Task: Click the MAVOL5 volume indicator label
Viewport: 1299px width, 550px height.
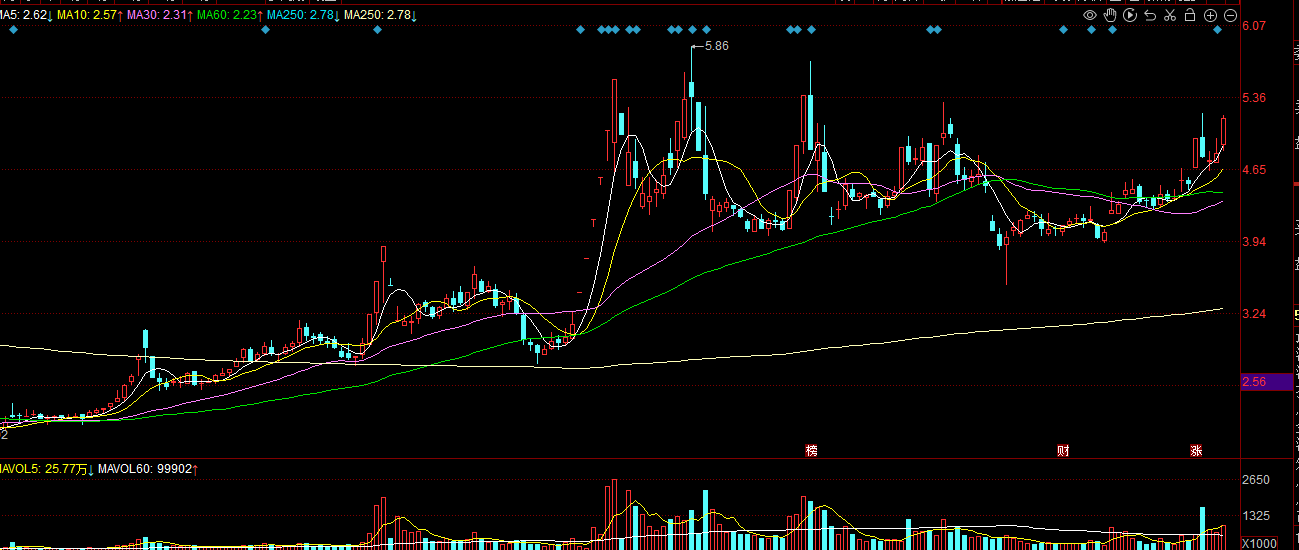Action: 46,468
